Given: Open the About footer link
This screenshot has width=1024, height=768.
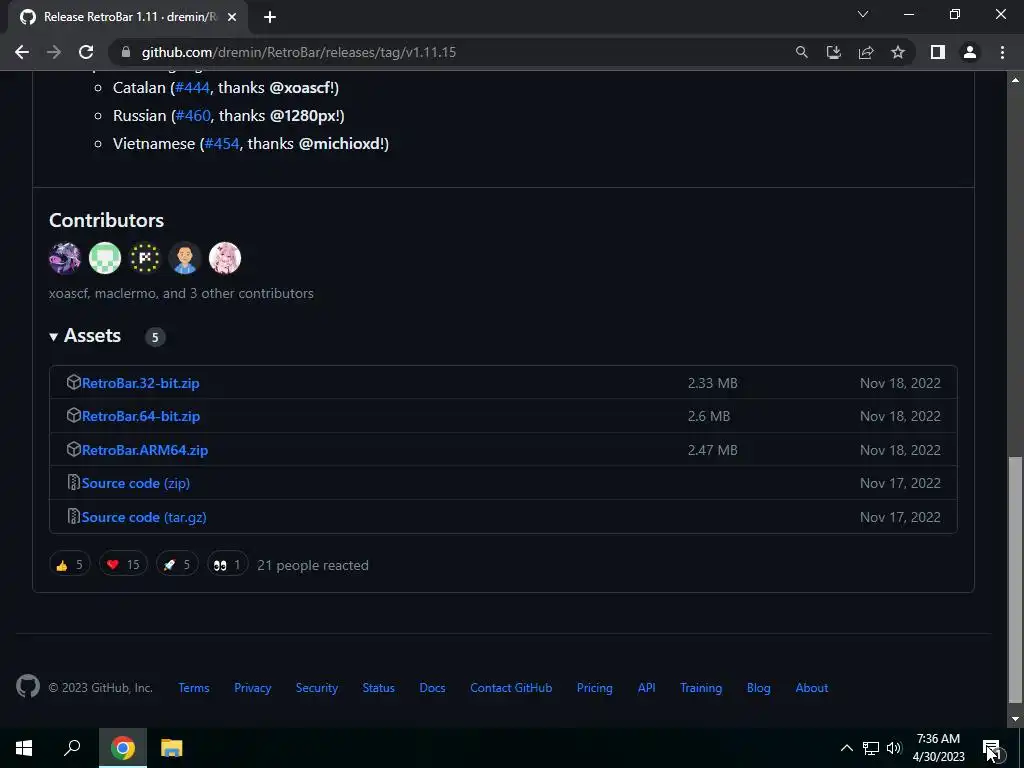Looking at the screenshot, I should (x=812, y=688).
